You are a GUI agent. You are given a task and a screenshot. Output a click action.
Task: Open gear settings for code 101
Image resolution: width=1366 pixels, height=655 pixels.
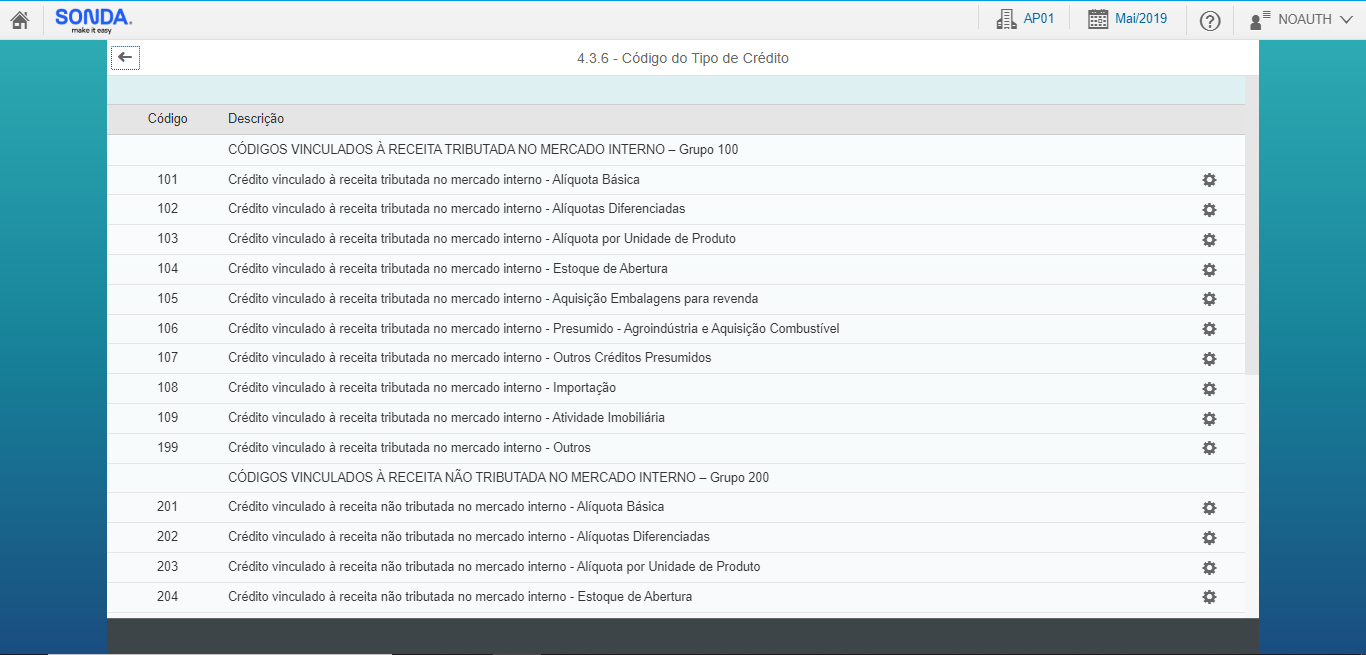pyautogui.click(x=1209, y=180)
